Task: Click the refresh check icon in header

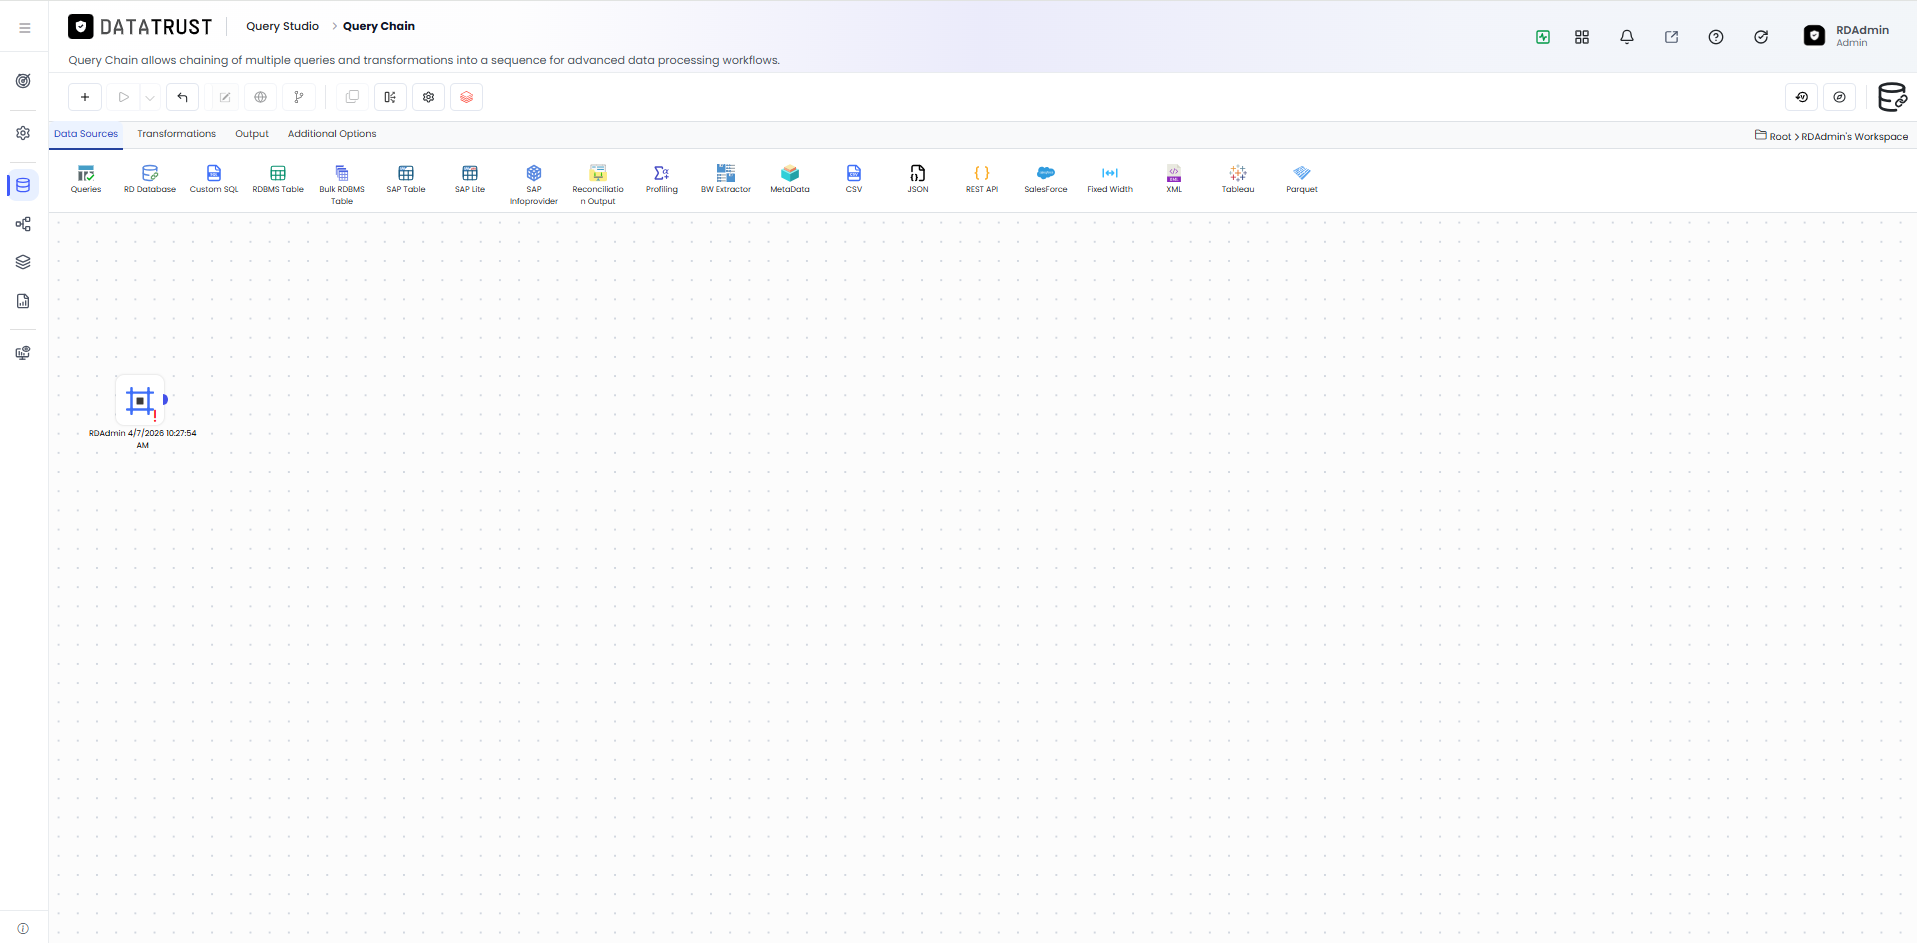Action: 1761,37
